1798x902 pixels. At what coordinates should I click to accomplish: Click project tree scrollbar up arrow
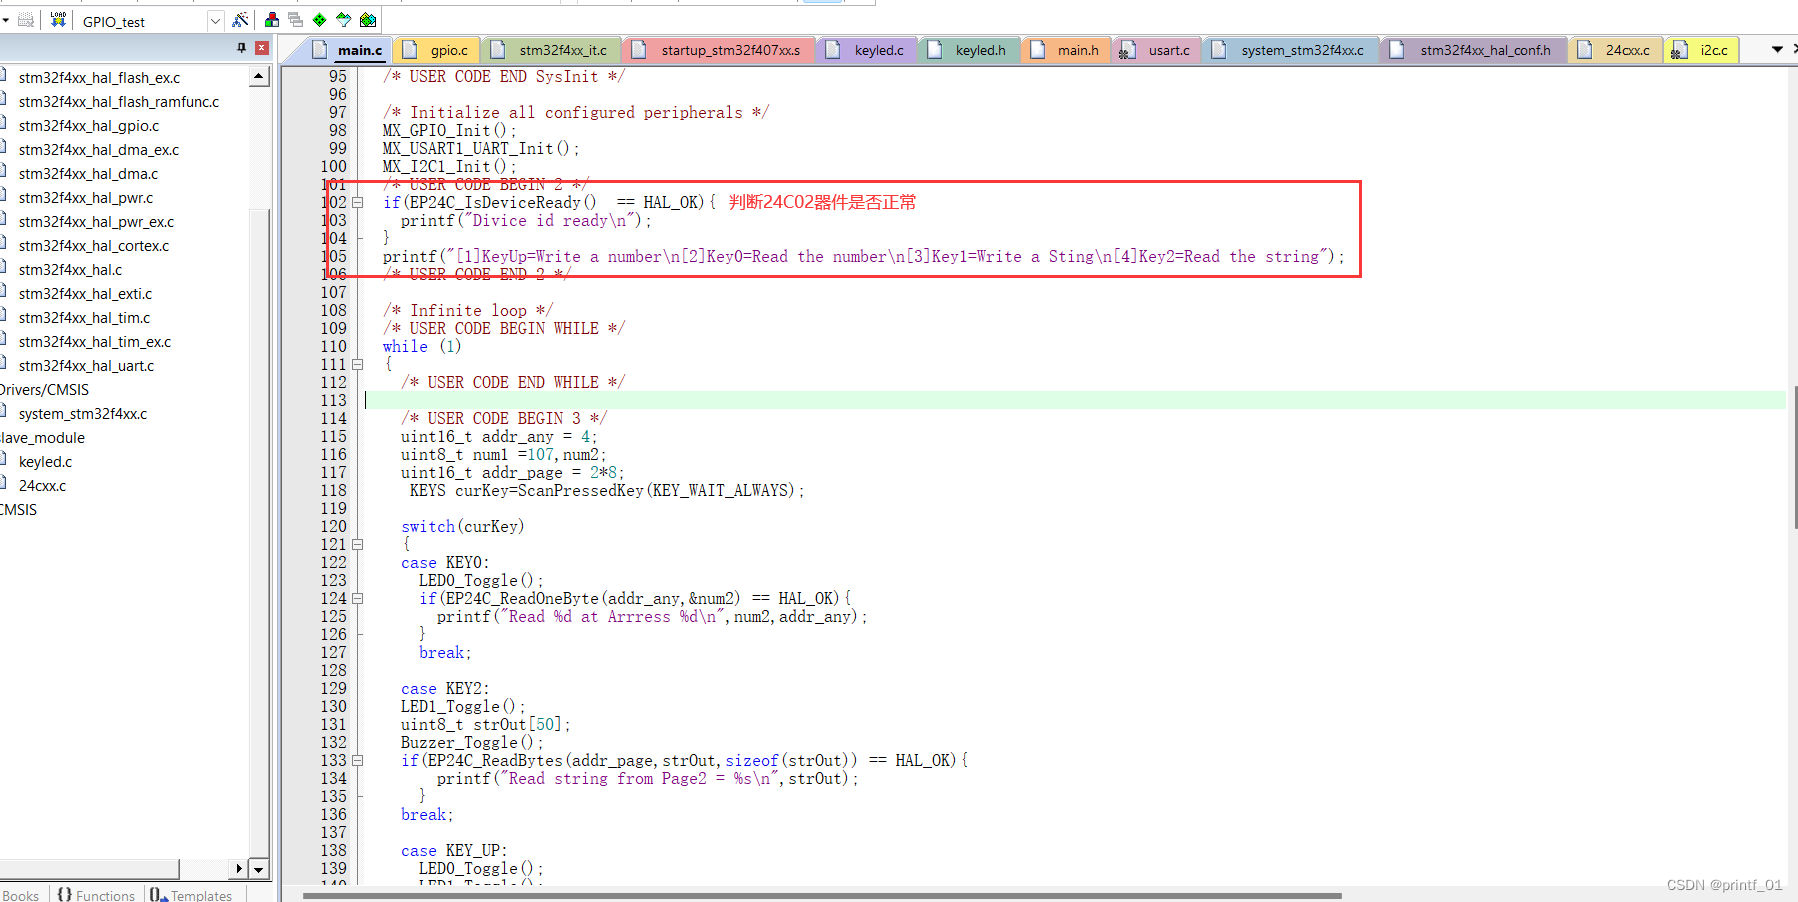[x=259, y=76]
